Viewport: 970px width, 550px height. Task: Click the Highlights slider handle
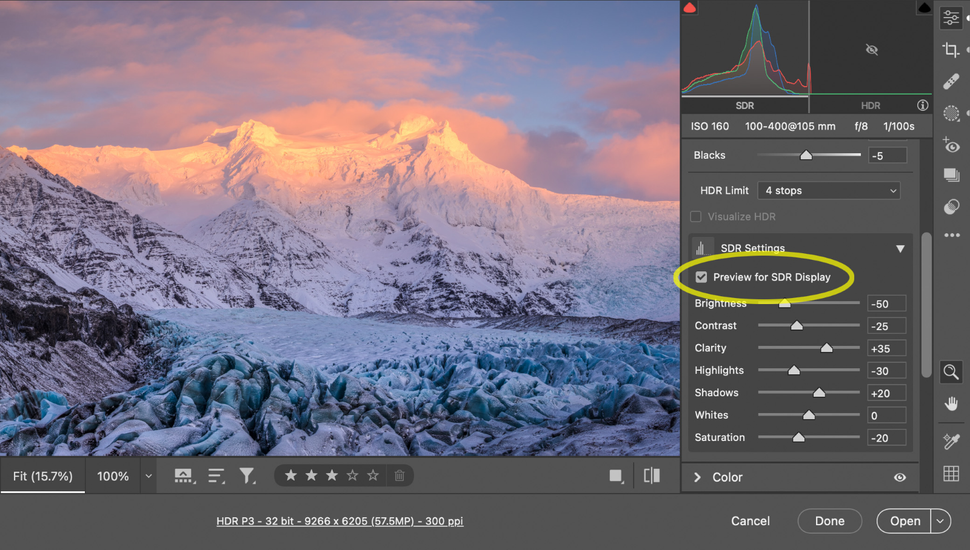click(794, 370)
